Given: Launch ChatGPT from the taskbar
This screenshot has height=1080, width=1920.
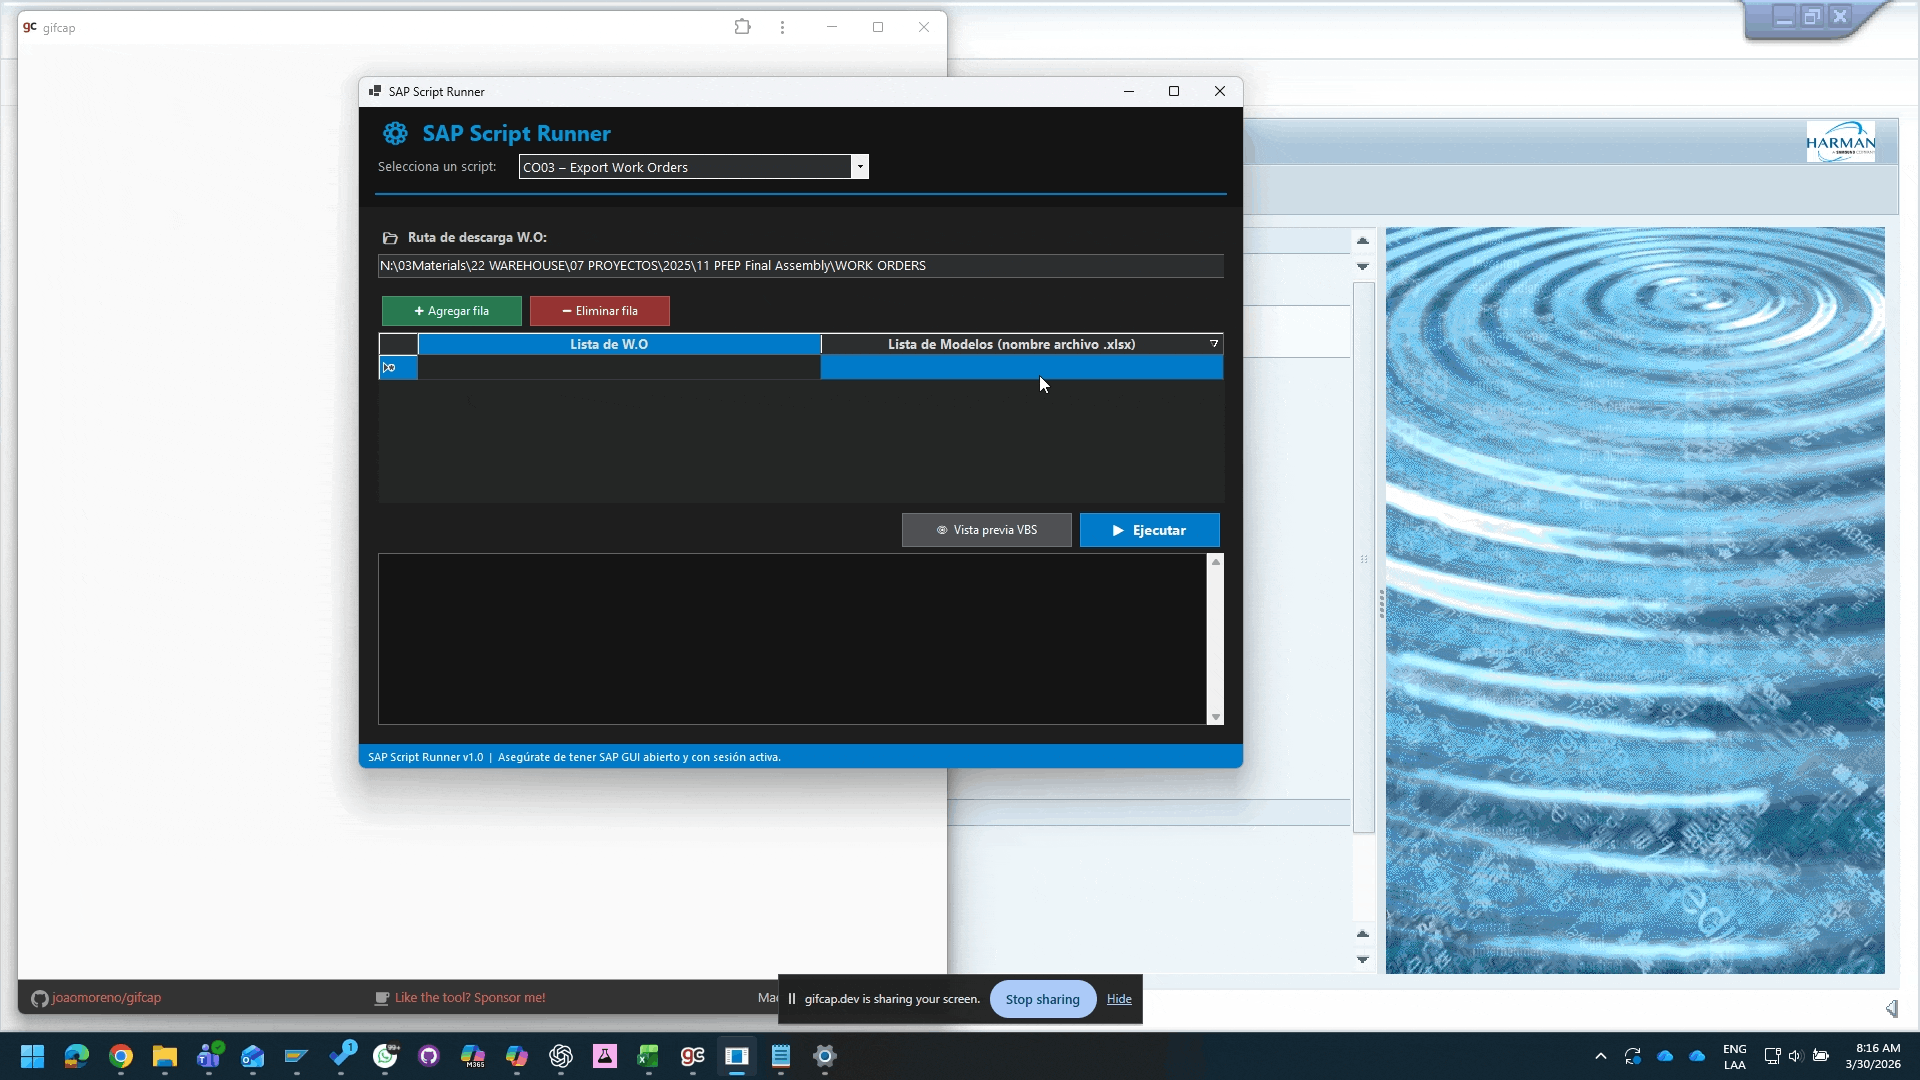Looking at the screenshot, I should [561, 1056].
